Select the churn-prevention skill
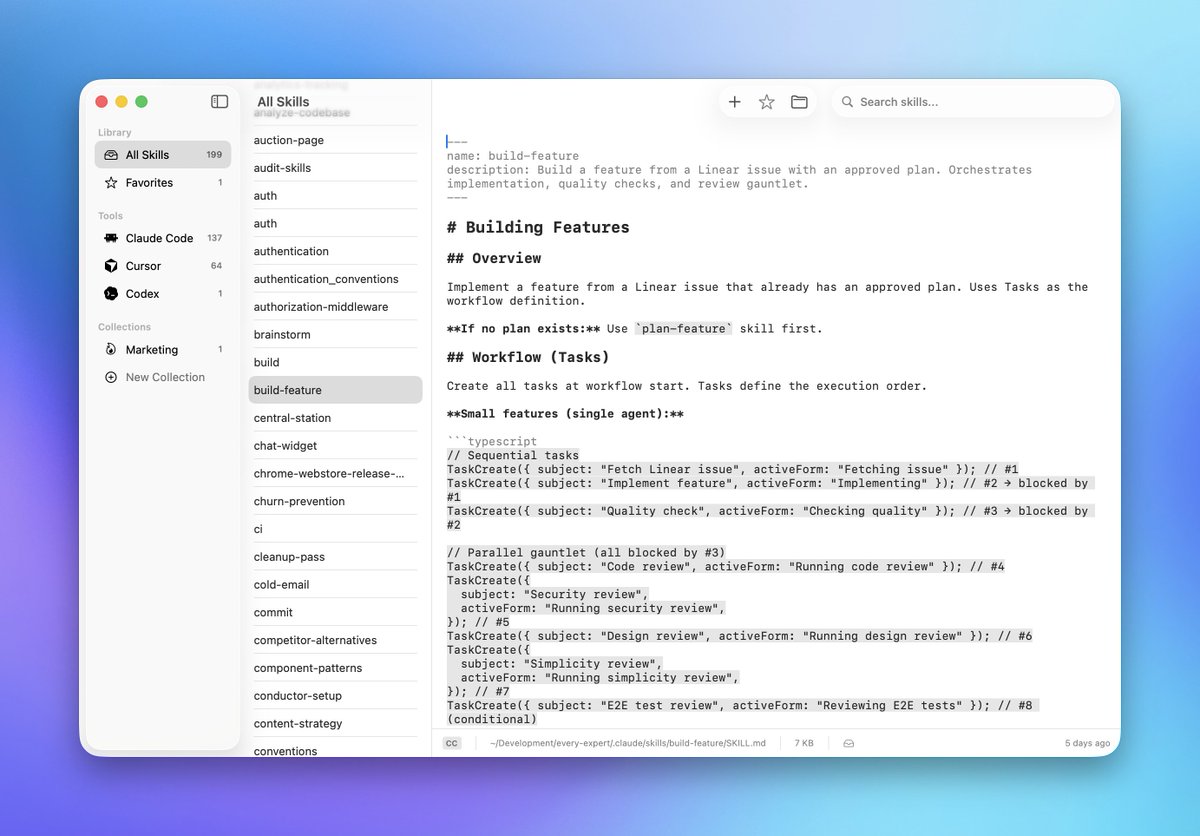 pos(335,501)
